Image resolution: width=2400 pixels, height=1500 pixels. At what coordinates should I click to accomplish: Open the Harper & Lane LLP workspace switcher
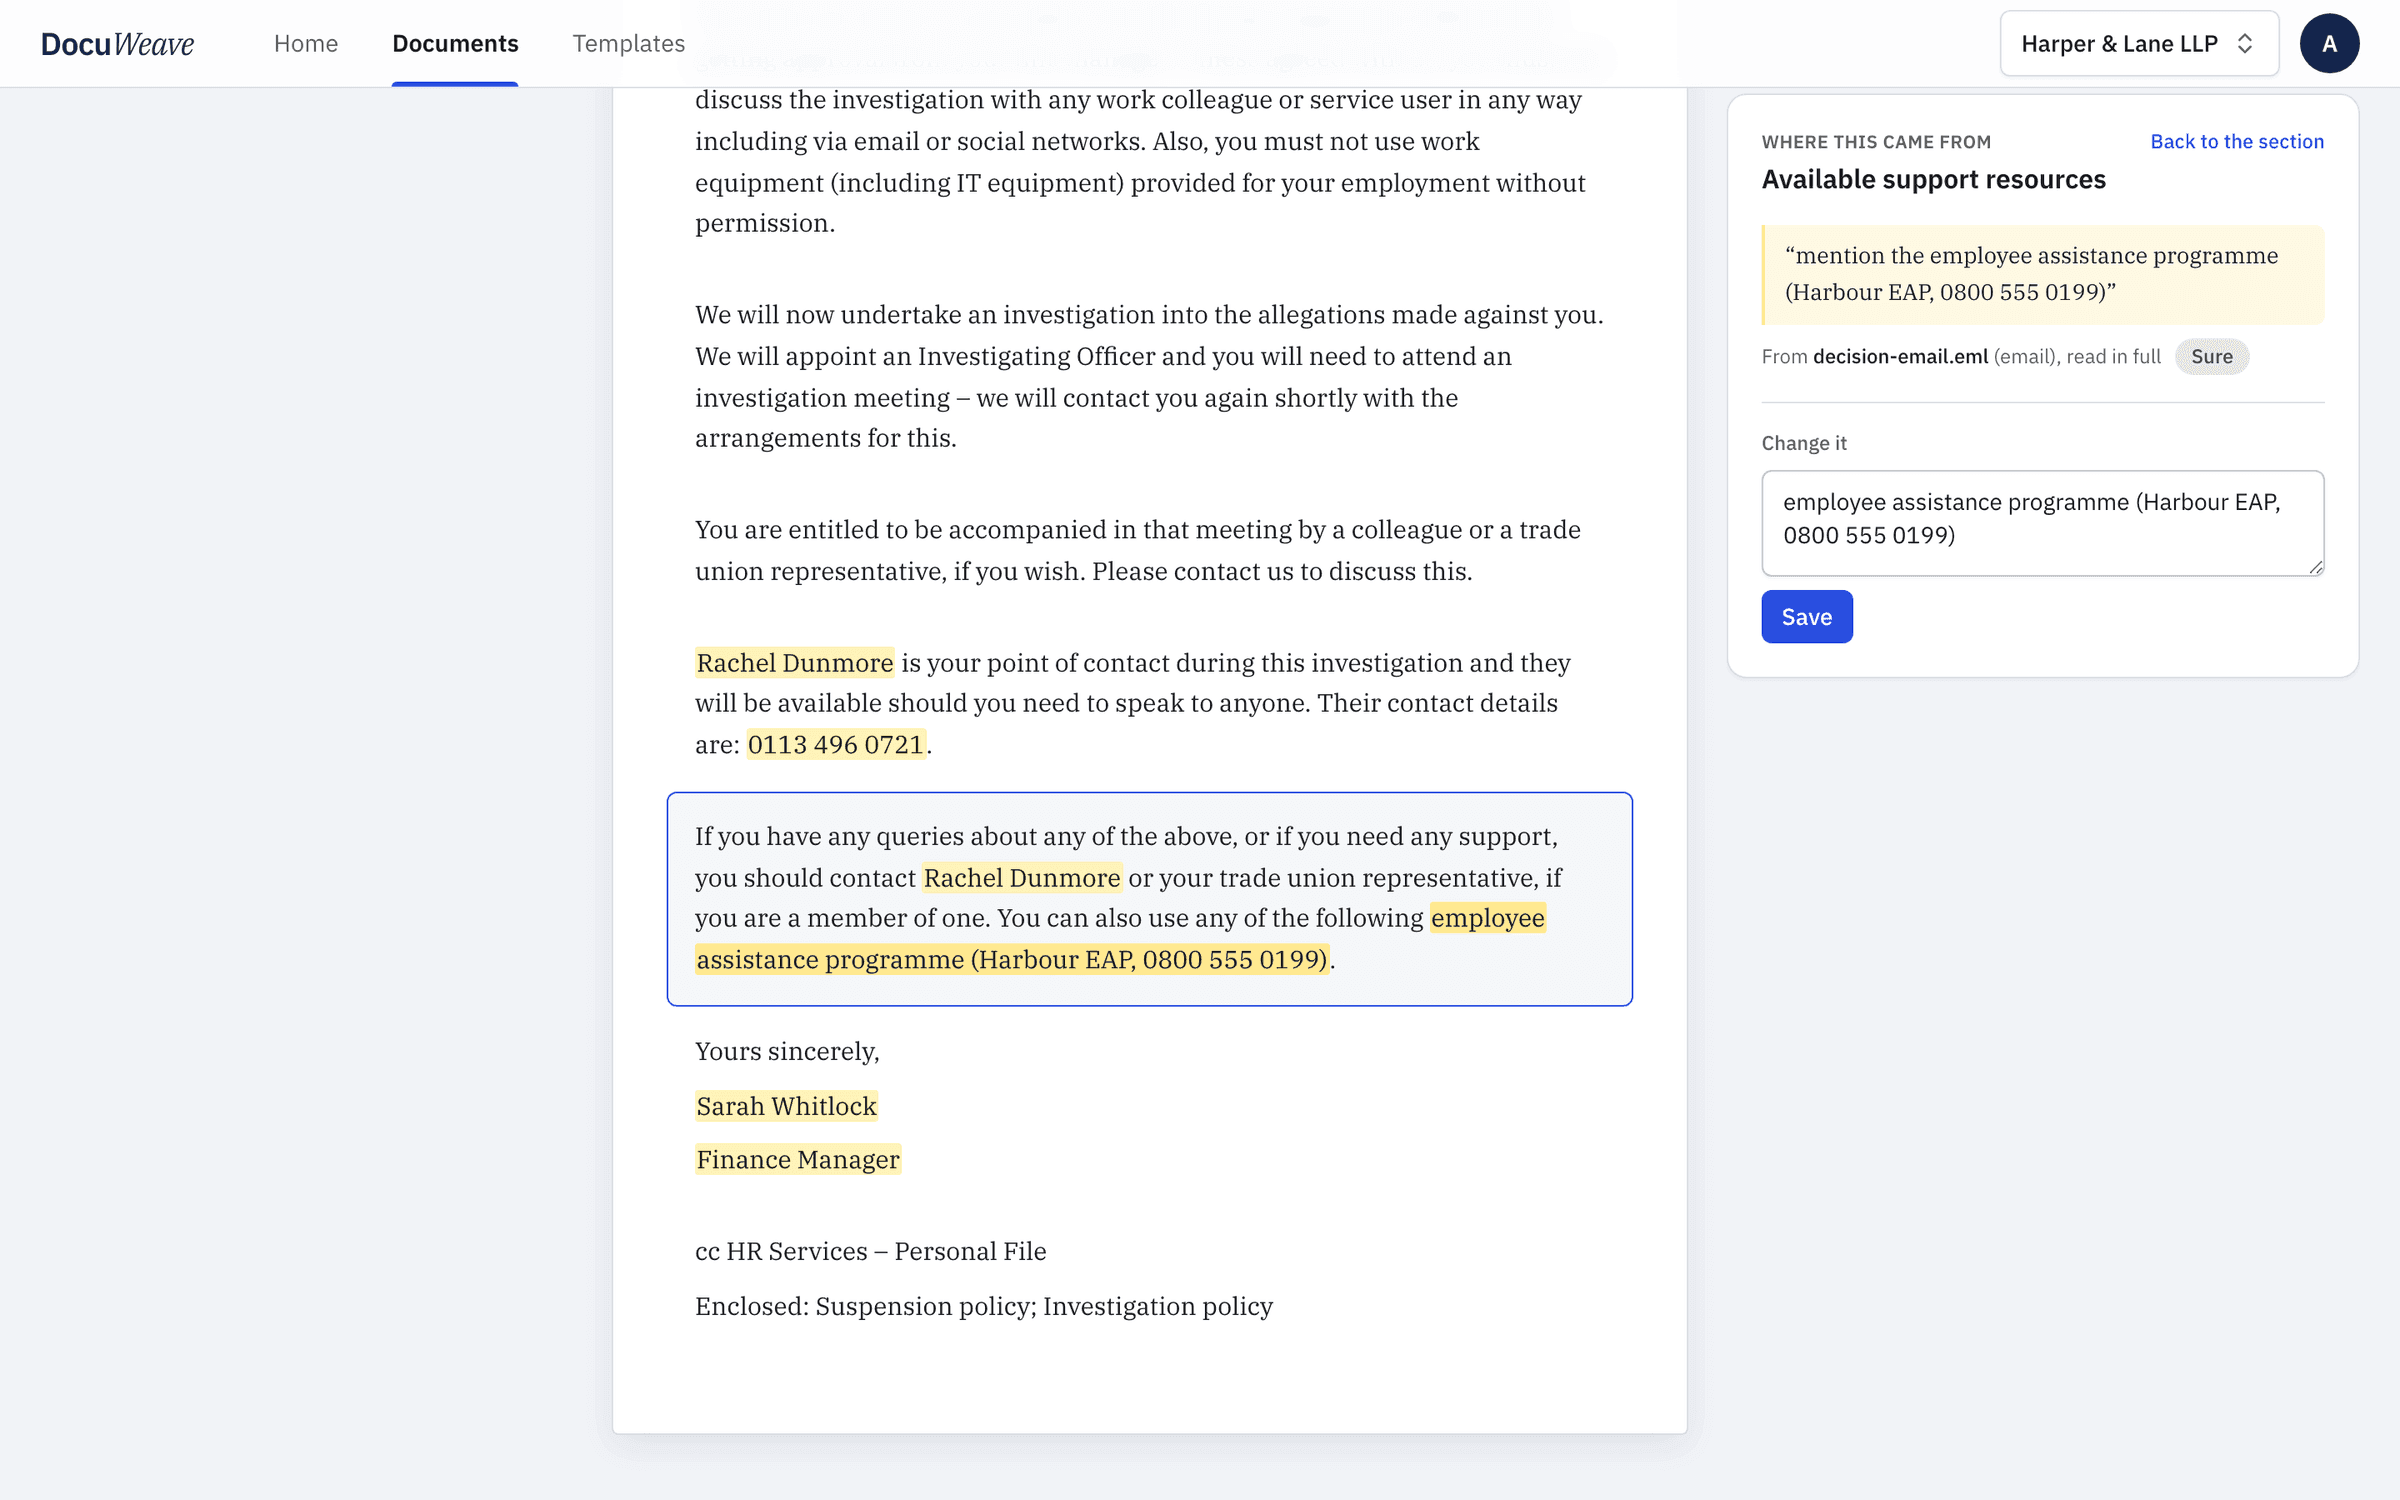(x=2139, y=43)
